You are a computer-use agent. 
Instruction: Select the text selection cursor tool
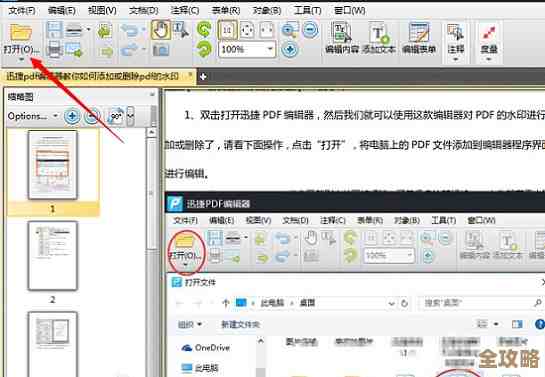pyautogui.click(x=181, y=30)
